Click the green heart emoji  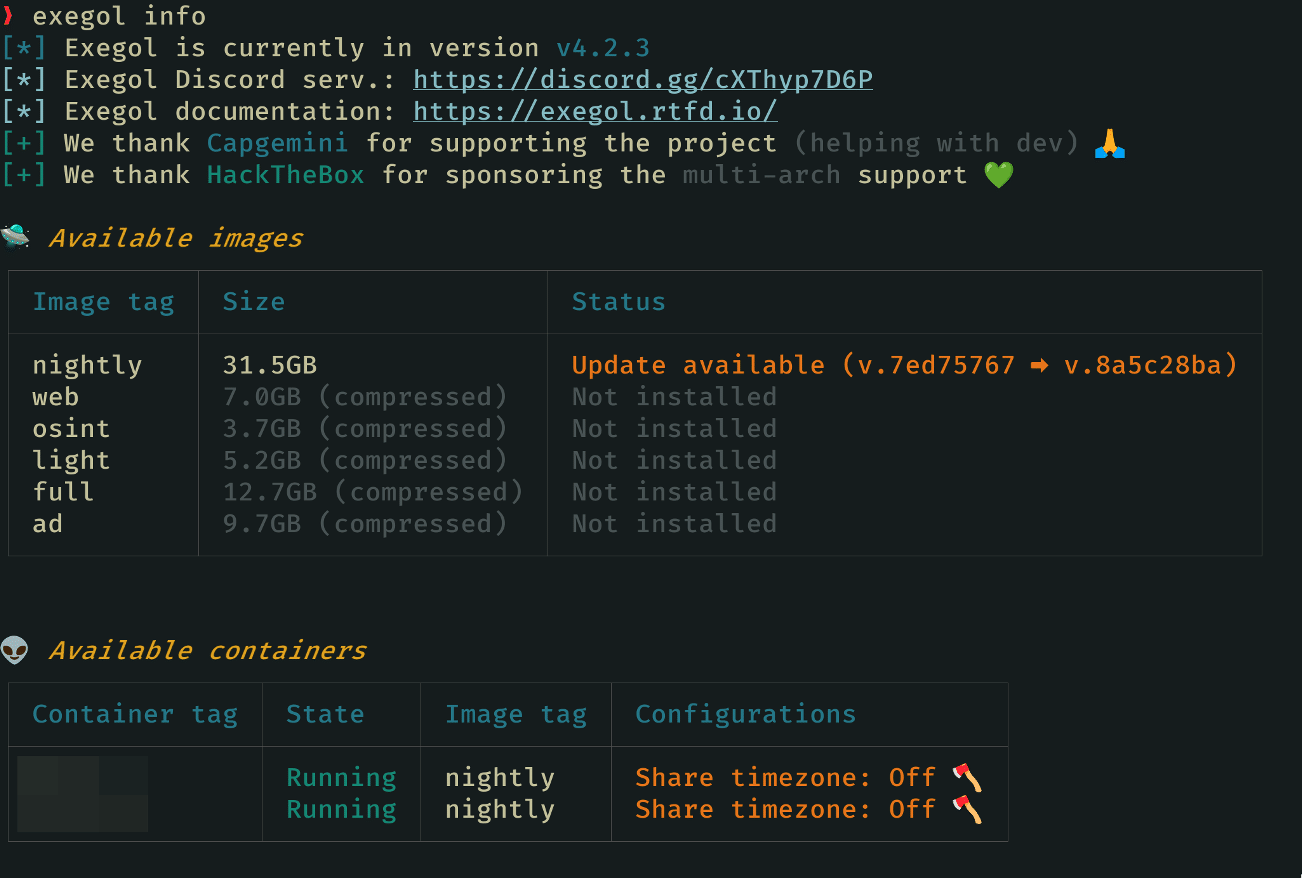pyautogui.click(x=998, y=176)
